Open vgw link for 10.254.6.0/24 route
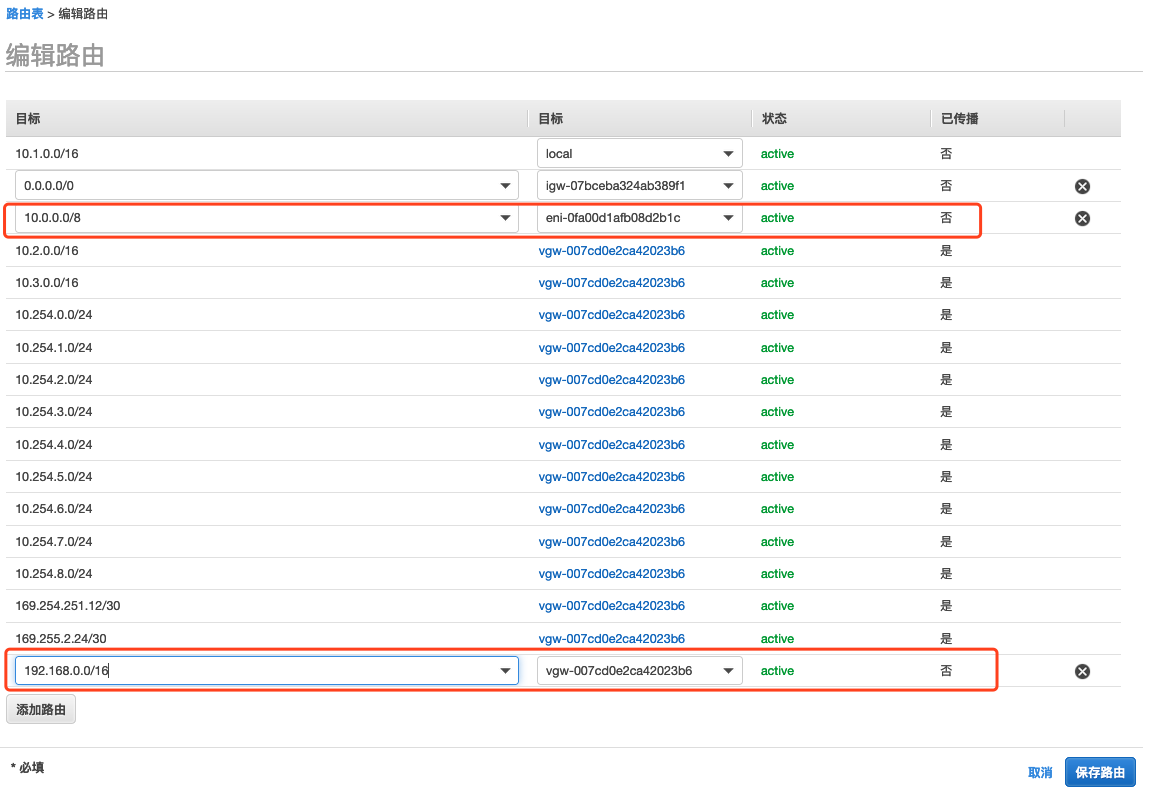This screenshot has width=1149, height=793. (611, 509)
